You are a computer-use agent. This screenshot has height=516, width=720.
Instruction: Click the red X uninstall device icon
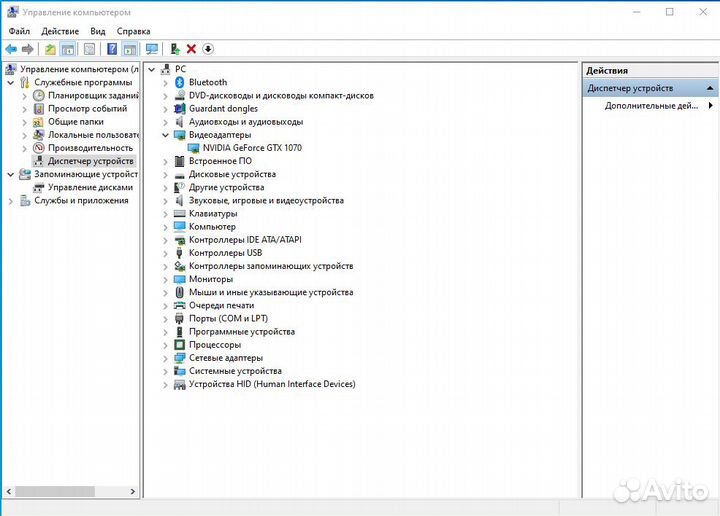pyautogui.click(x=191, y=49)
